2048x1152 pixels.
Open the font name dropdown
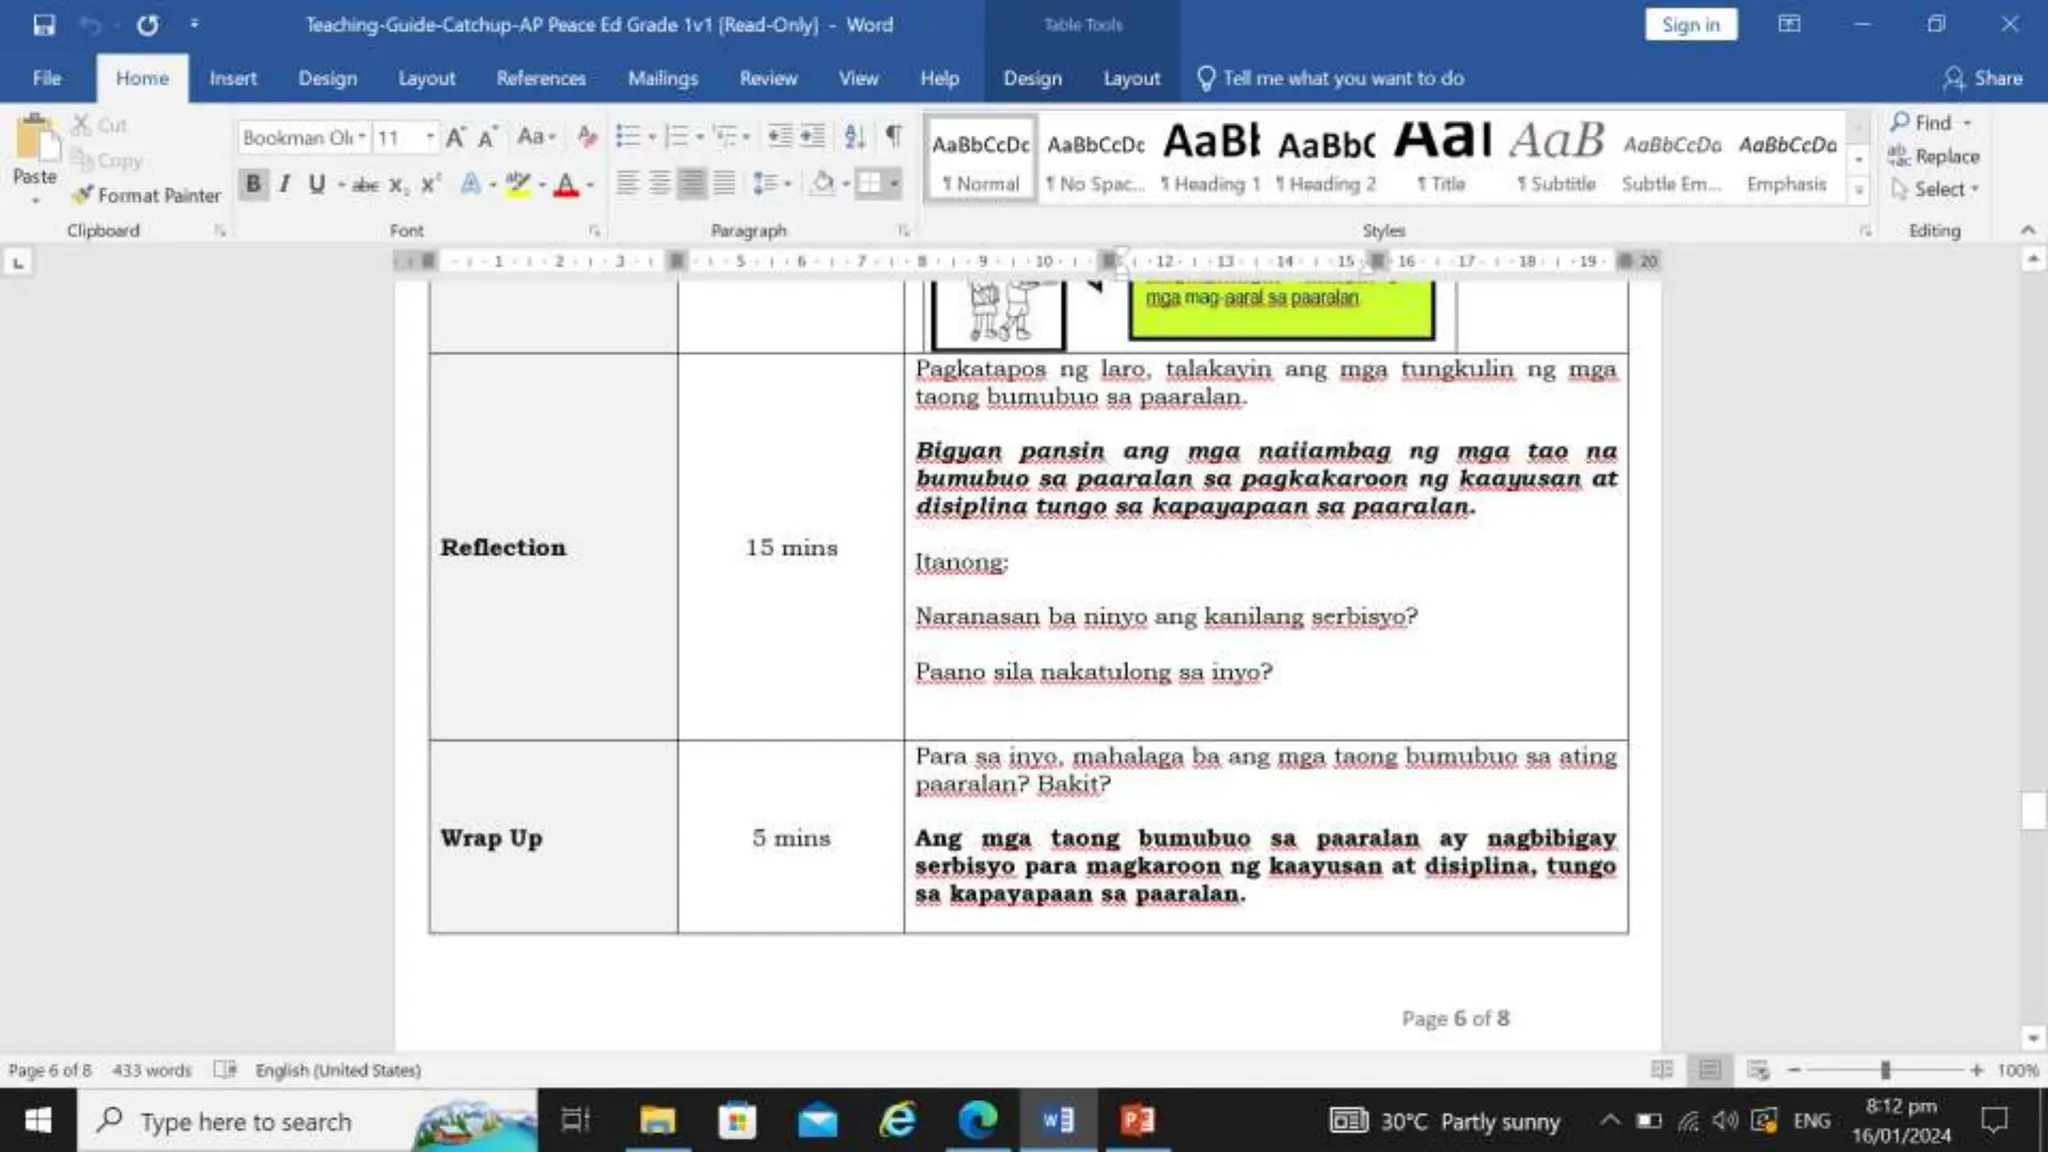361,137
